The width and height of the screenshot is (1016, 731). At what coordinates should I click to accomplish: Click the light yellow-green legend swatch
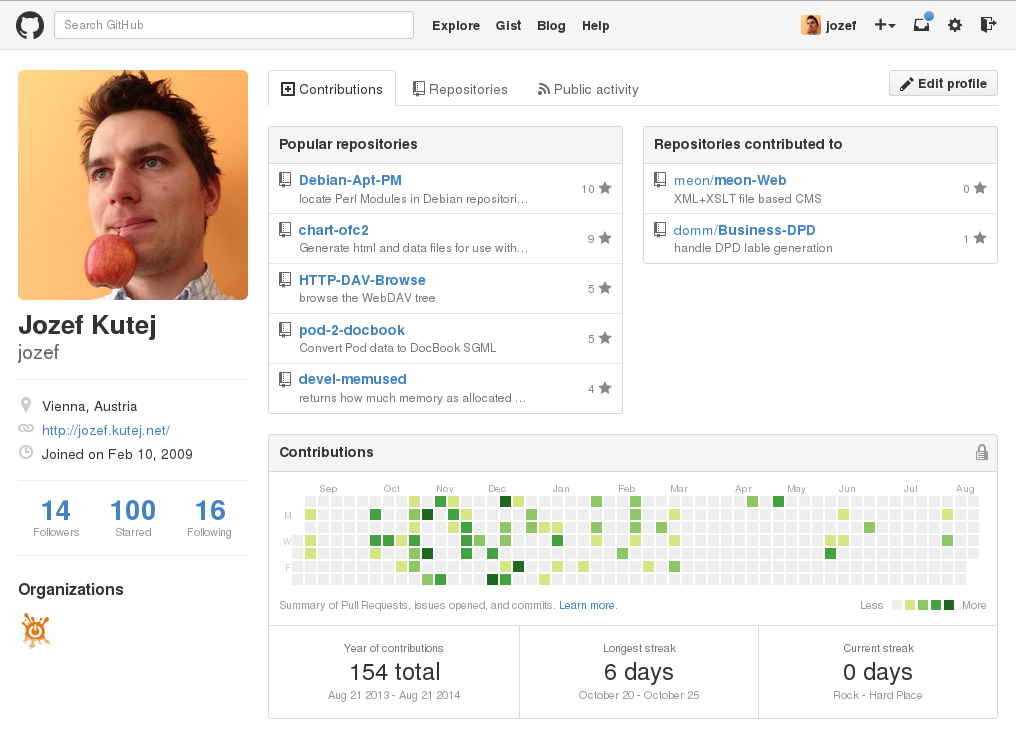(910, 605)
